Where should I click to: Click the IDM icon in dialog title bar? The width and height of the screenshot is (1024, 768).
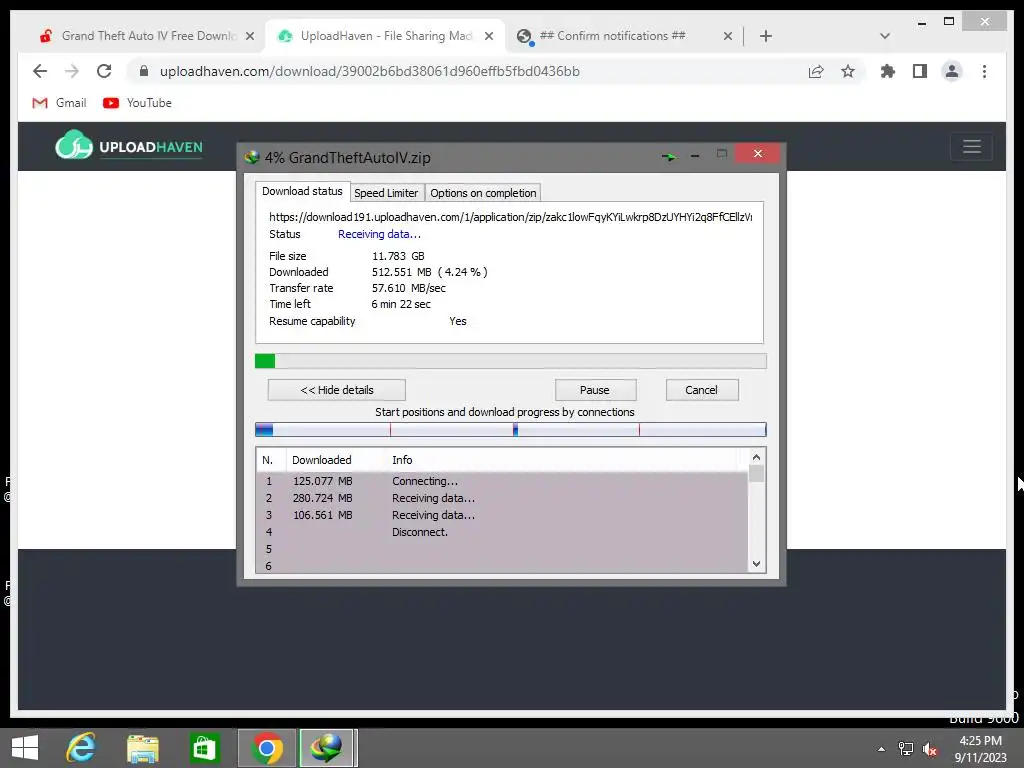(x=252, y=157)
